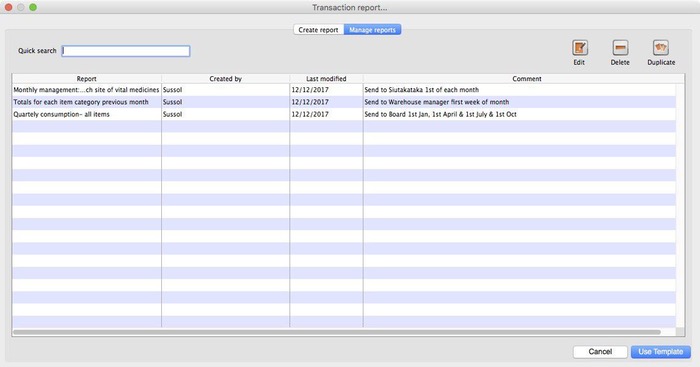This screenshot has height=367, width=700.
Task: Click comment Send to Board 1st Jan
Action: tap(440, 114)
